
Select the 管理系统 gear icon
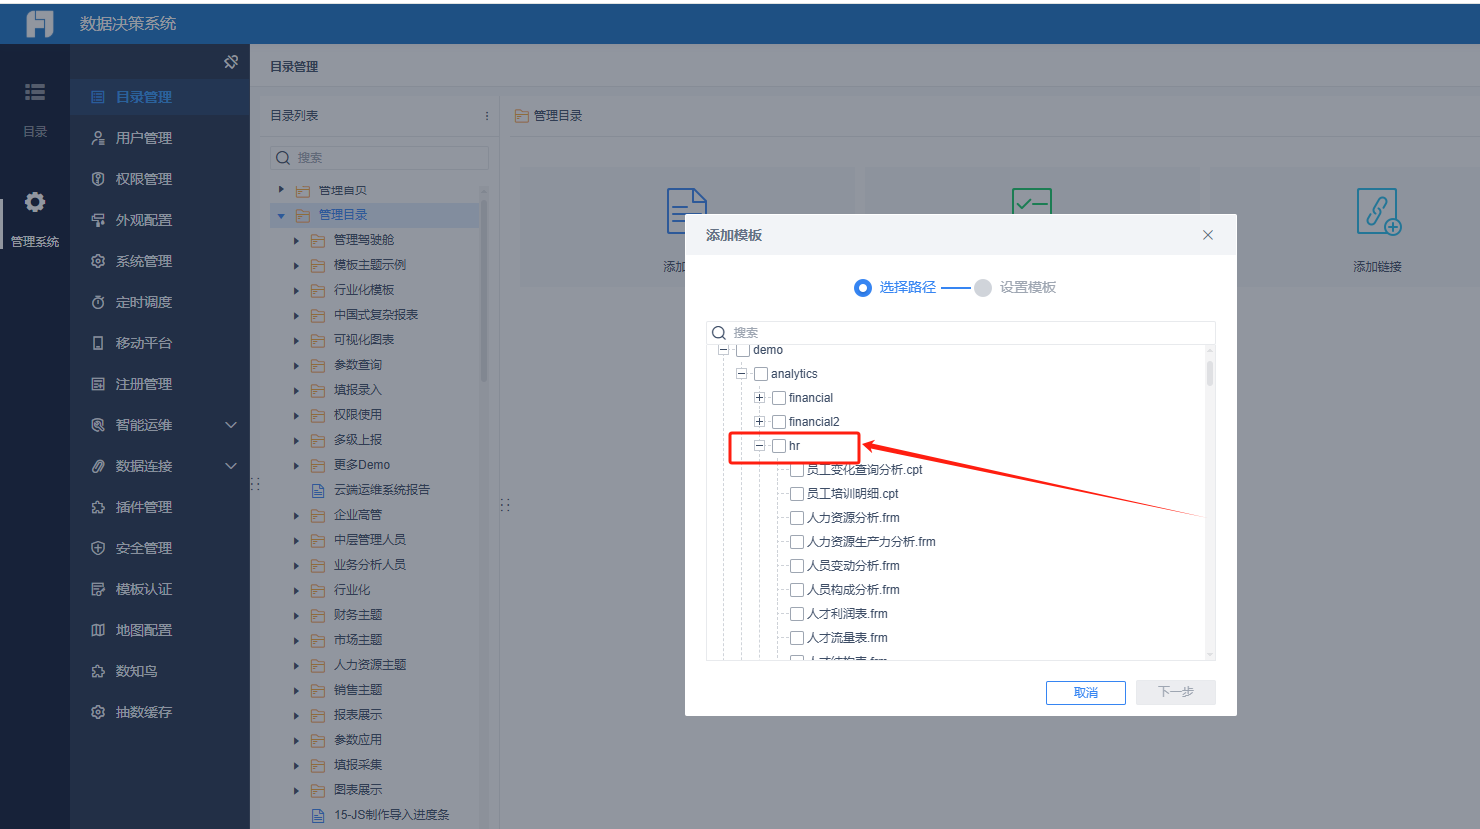coord(35,202)
